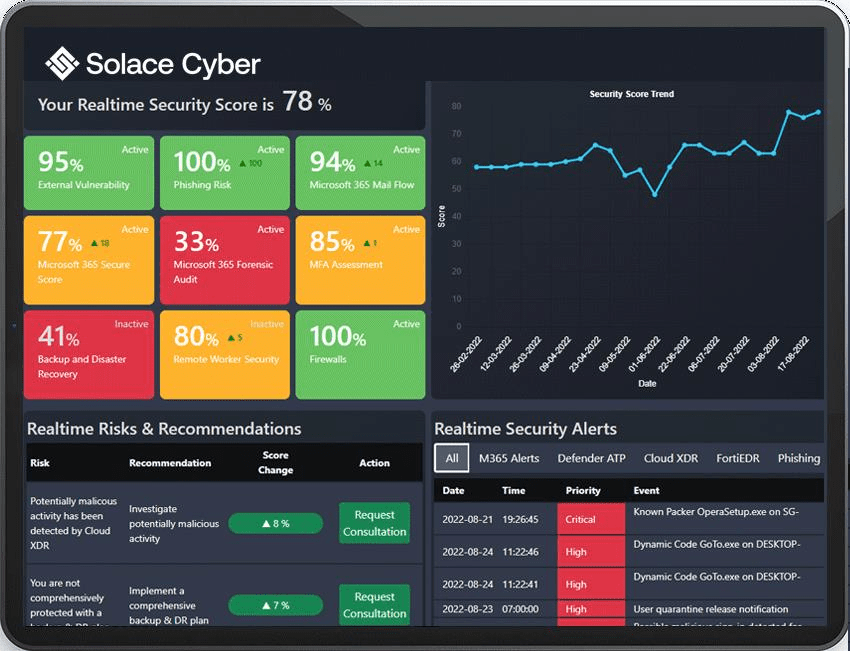Open the Phishing Risk 100% tile
The height and width of the screenshot is (651, 850).
225,173
